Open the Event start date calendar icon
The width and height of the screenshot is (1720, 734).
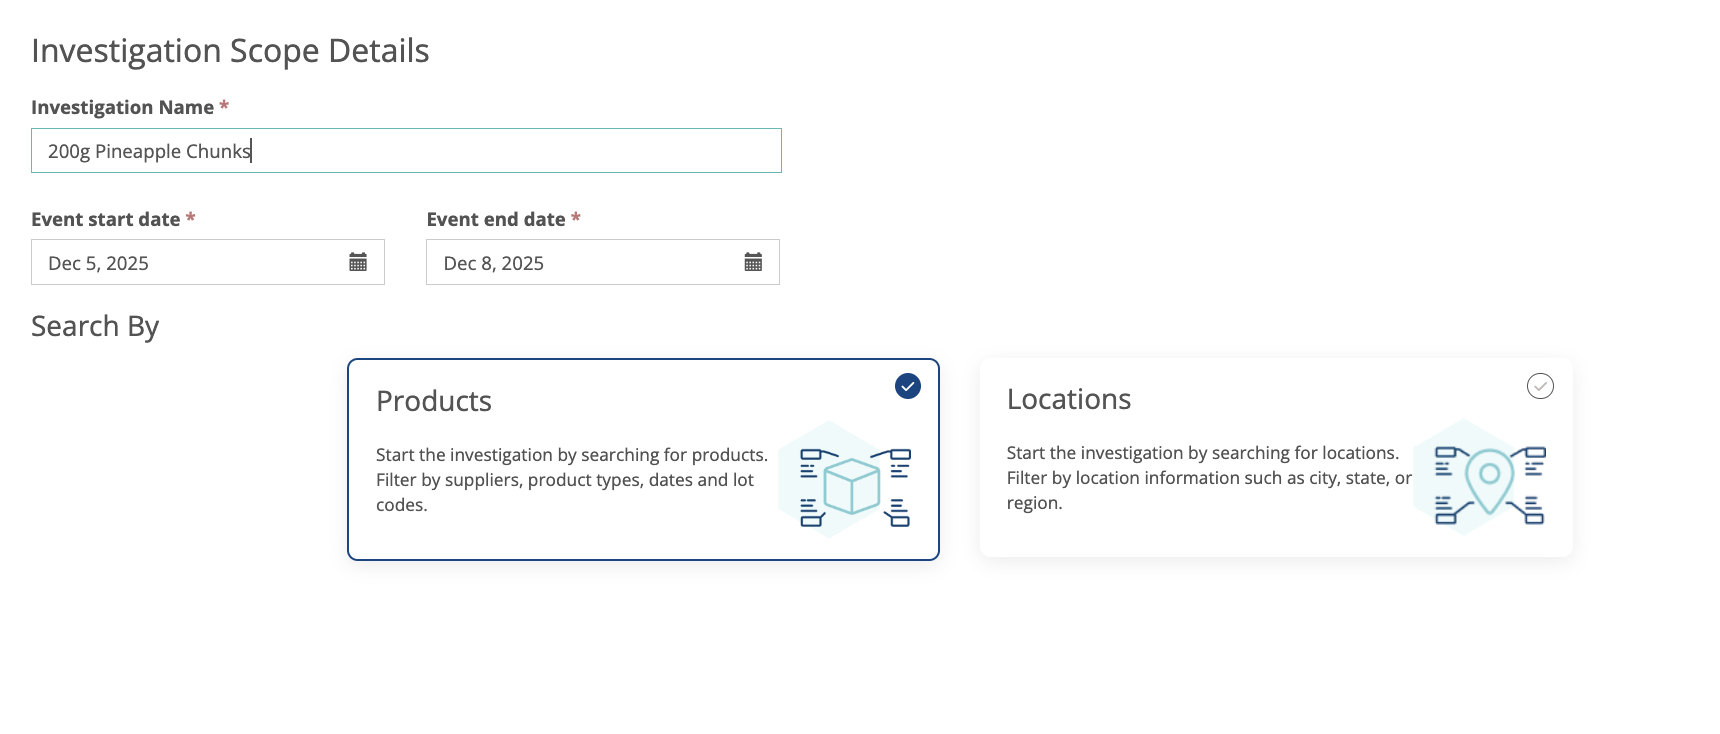pyautogui.click(x=358, y=262)
